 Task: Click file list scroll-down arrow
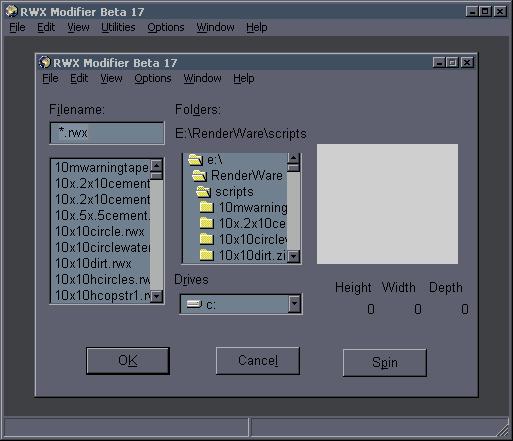pos(156,296)
